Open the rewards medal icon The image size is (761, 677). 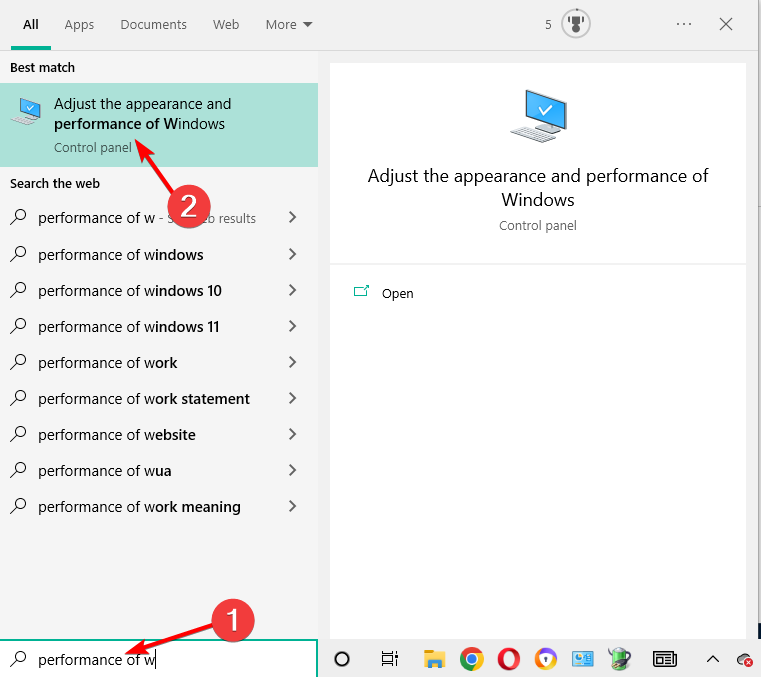point(576,24)
